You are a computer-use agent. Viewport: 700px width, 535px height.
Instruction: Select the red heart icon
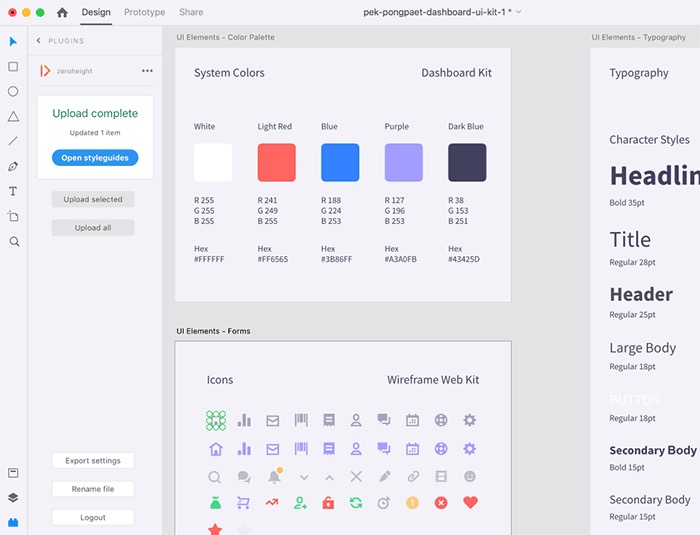point(470,502)
